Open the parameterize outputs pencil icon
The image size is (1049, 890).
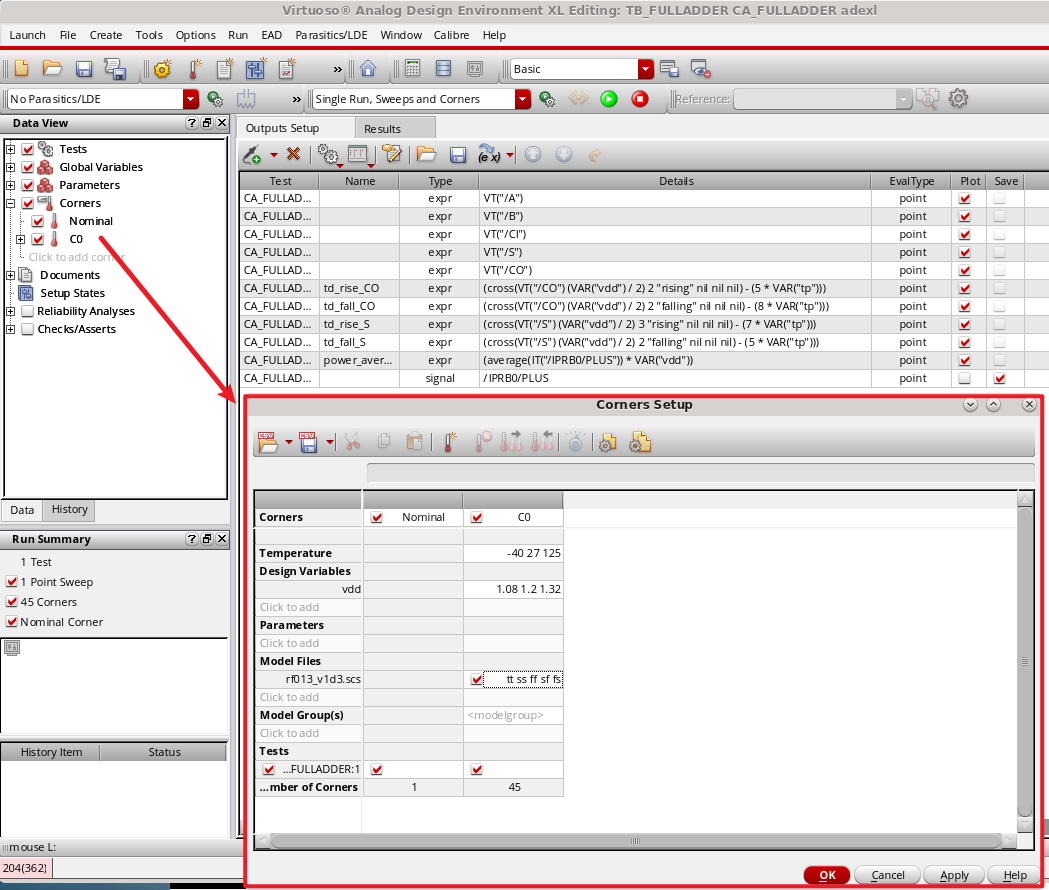391,154
